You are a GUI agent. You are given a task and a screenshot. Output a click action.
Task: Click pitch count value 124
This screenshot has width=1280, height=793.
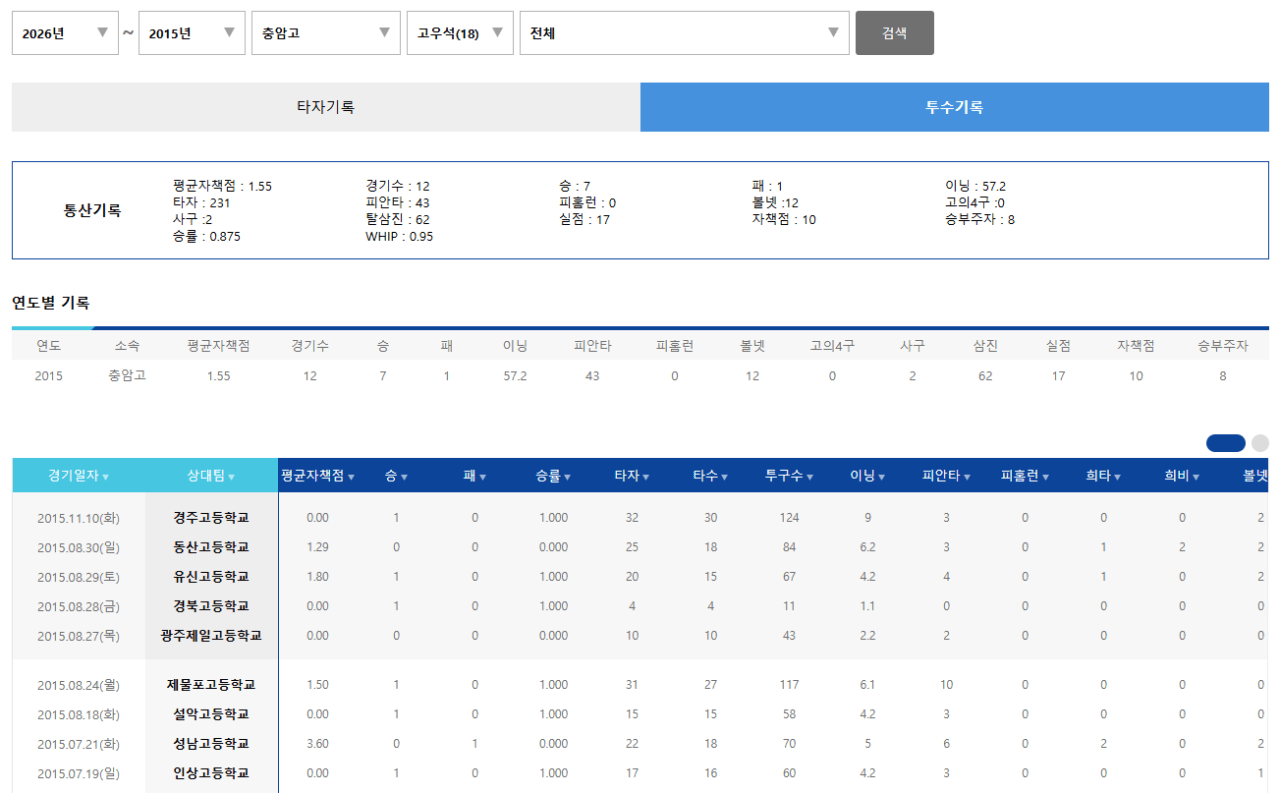pyautogui.click(x=789, y=518)
